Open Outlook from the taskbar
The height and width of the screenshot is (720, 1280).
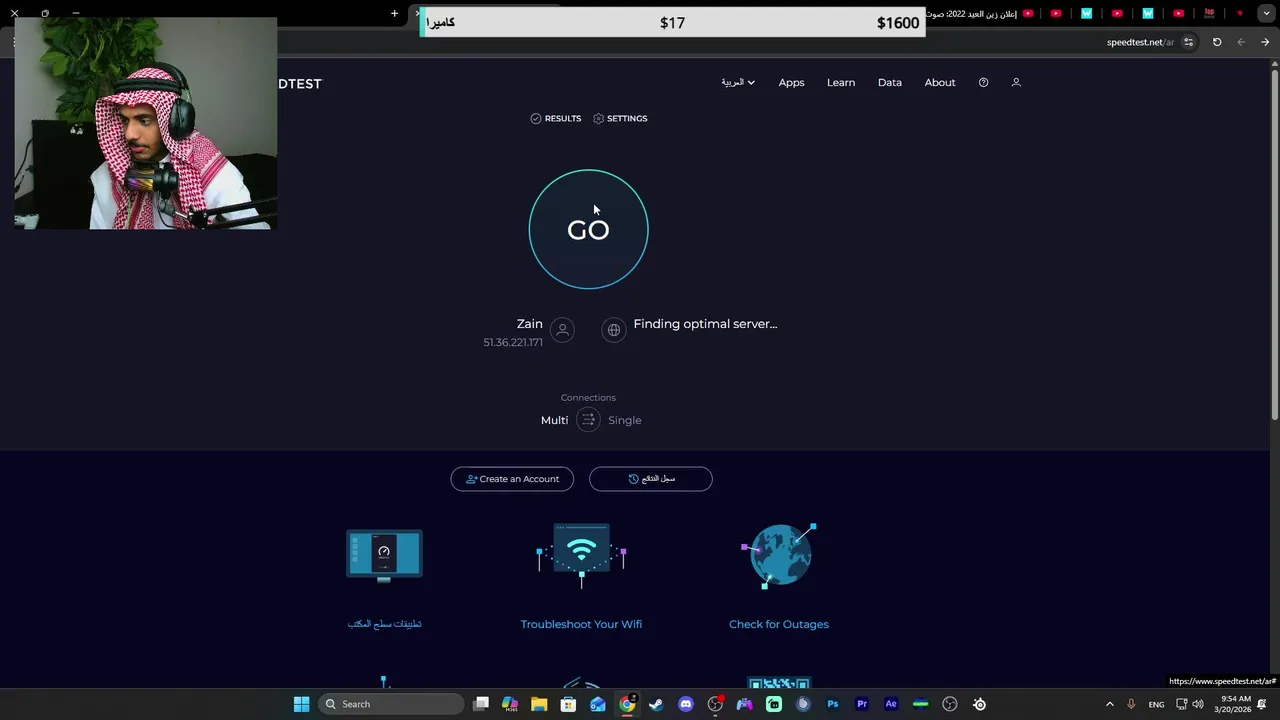point(598,704)
